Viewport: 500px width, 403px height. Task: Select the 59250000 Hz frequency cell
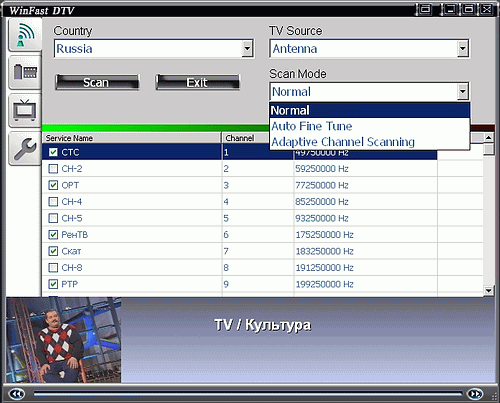366,169
